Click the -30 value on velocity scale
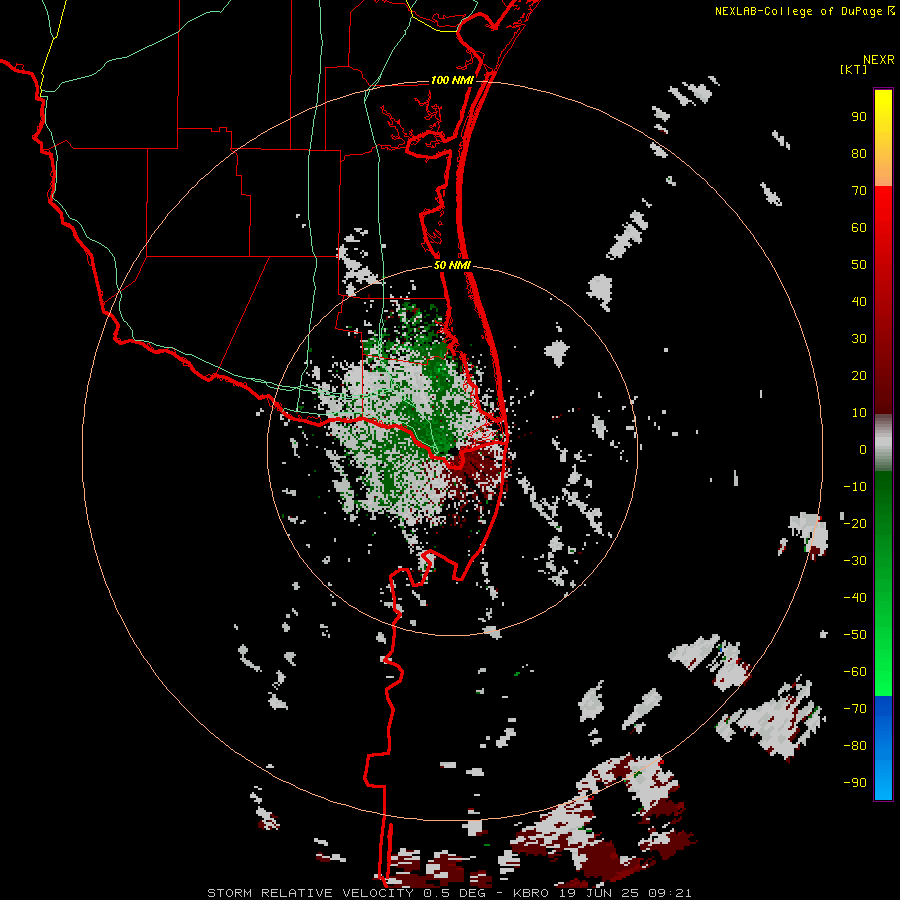Viewport: 900px width, 900px height. pyautogui.click(x=855, y=561)
